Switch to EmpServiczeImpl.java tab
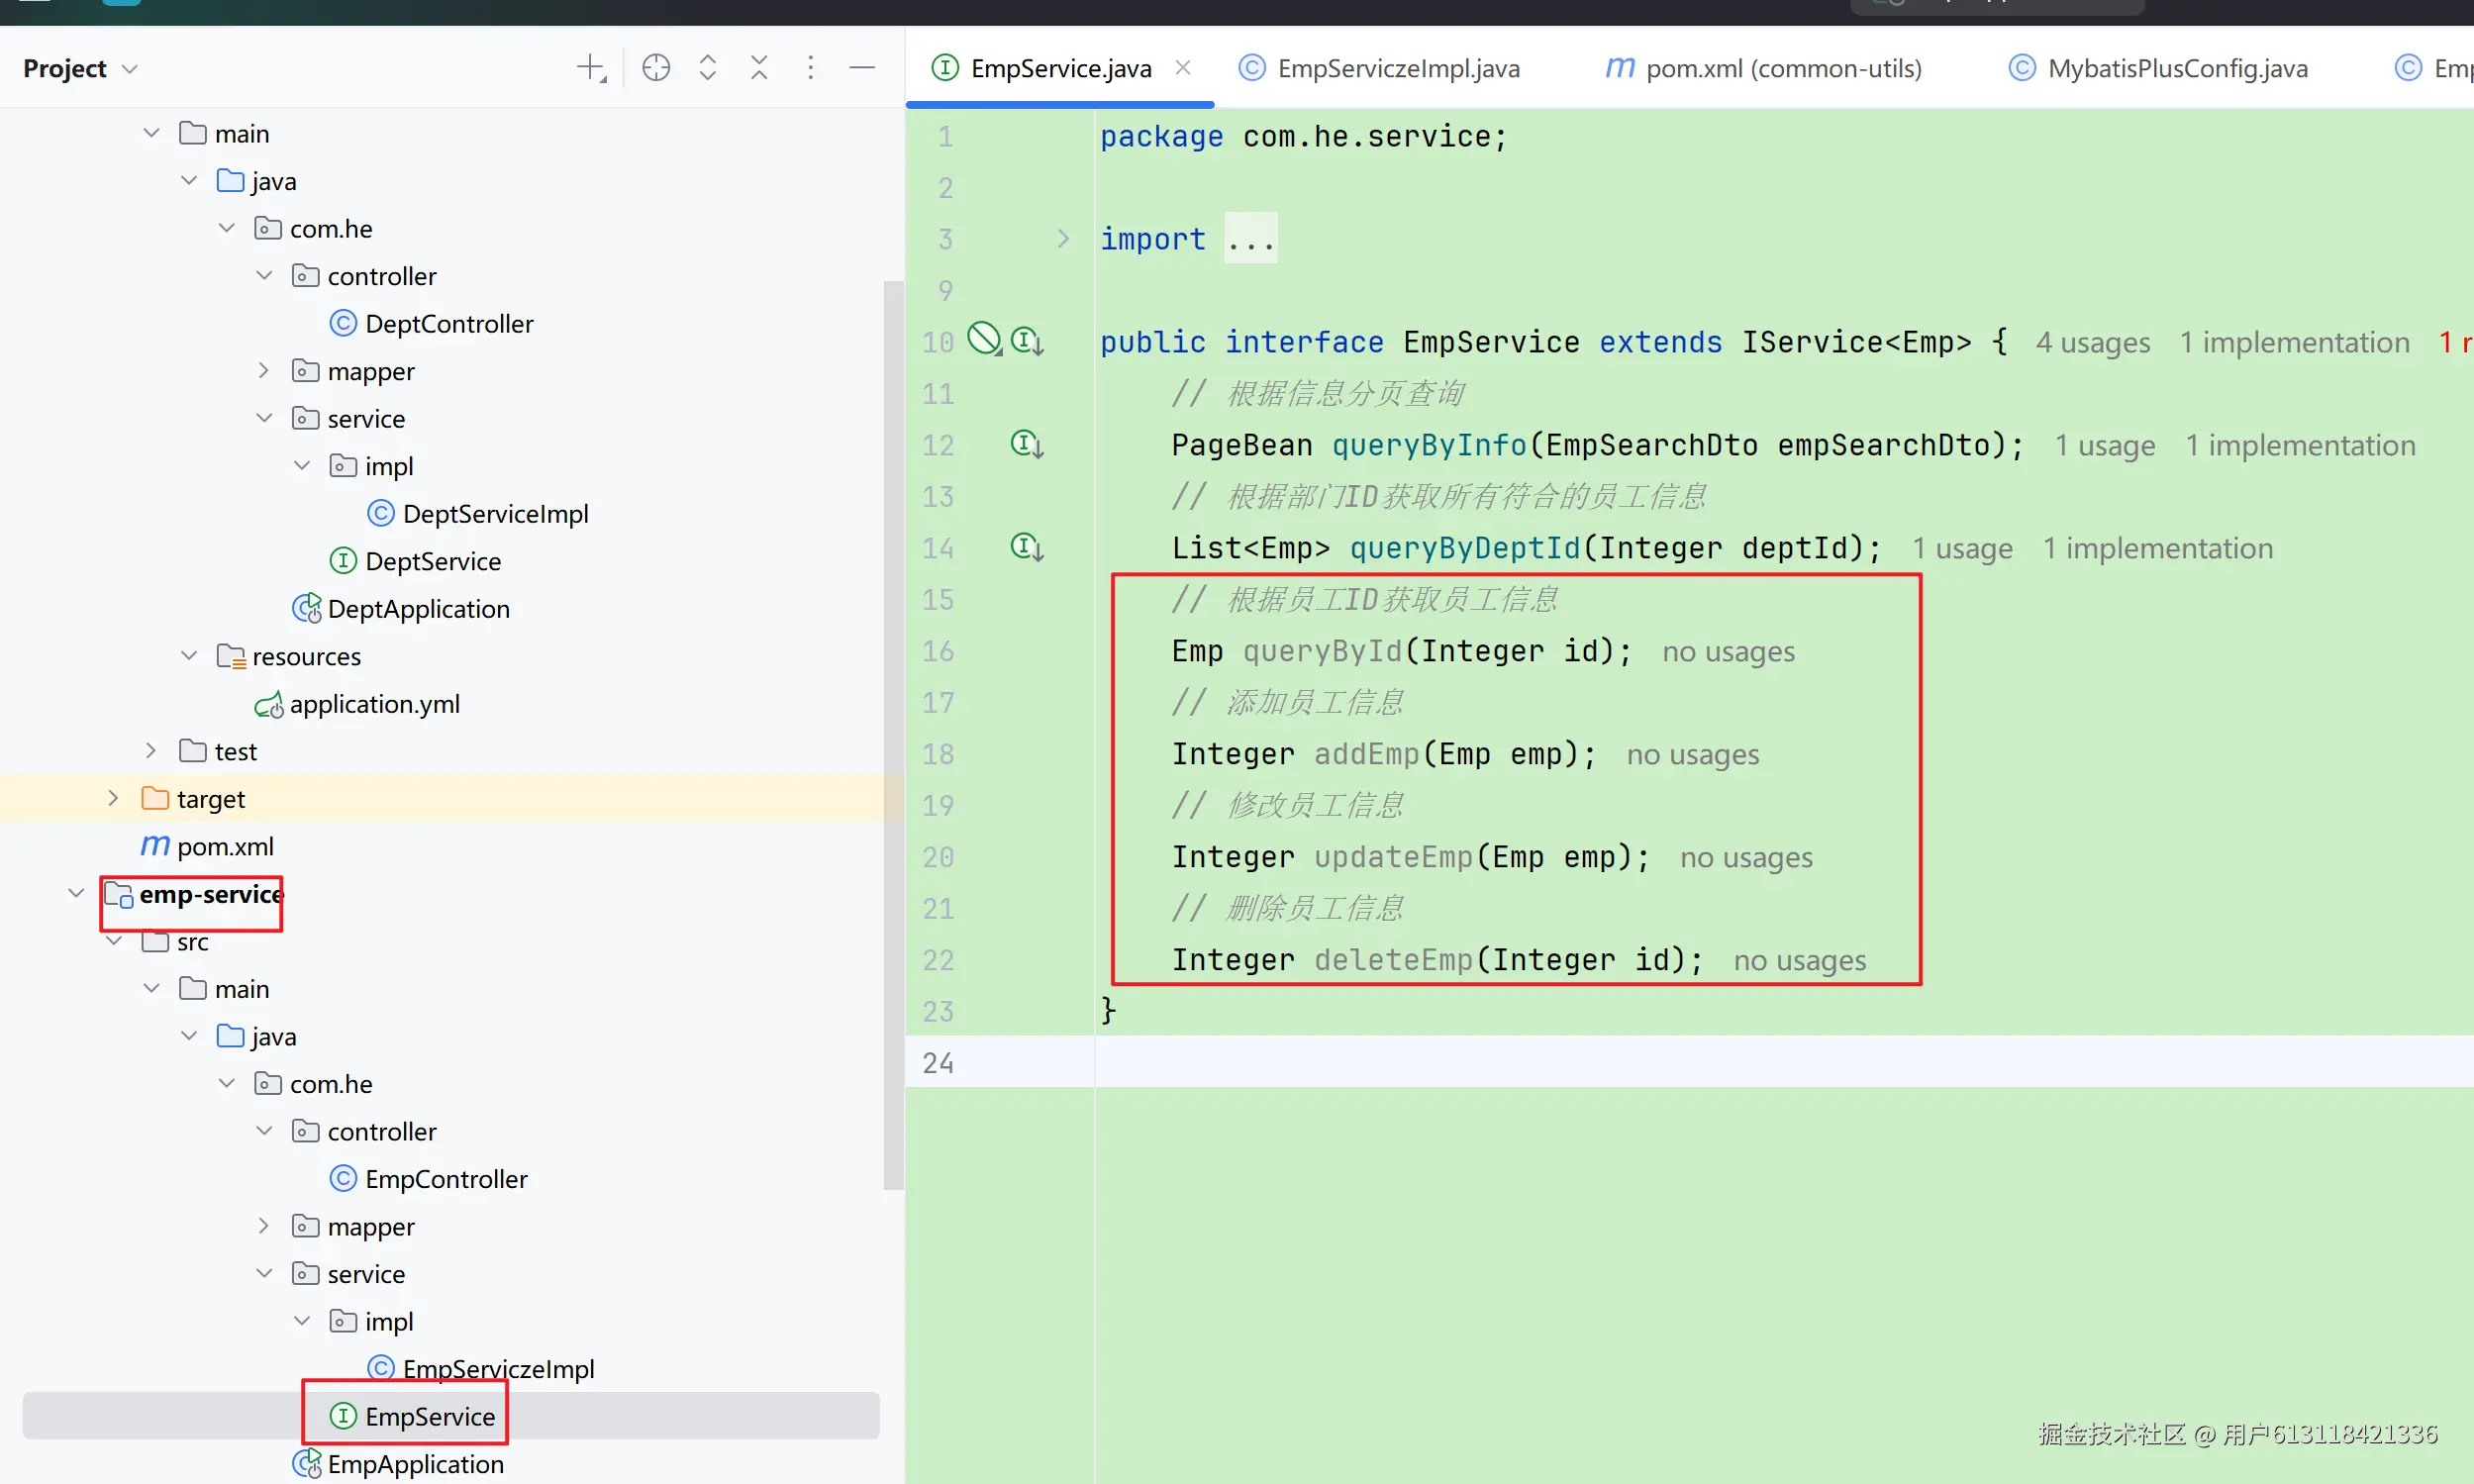 1397,68
